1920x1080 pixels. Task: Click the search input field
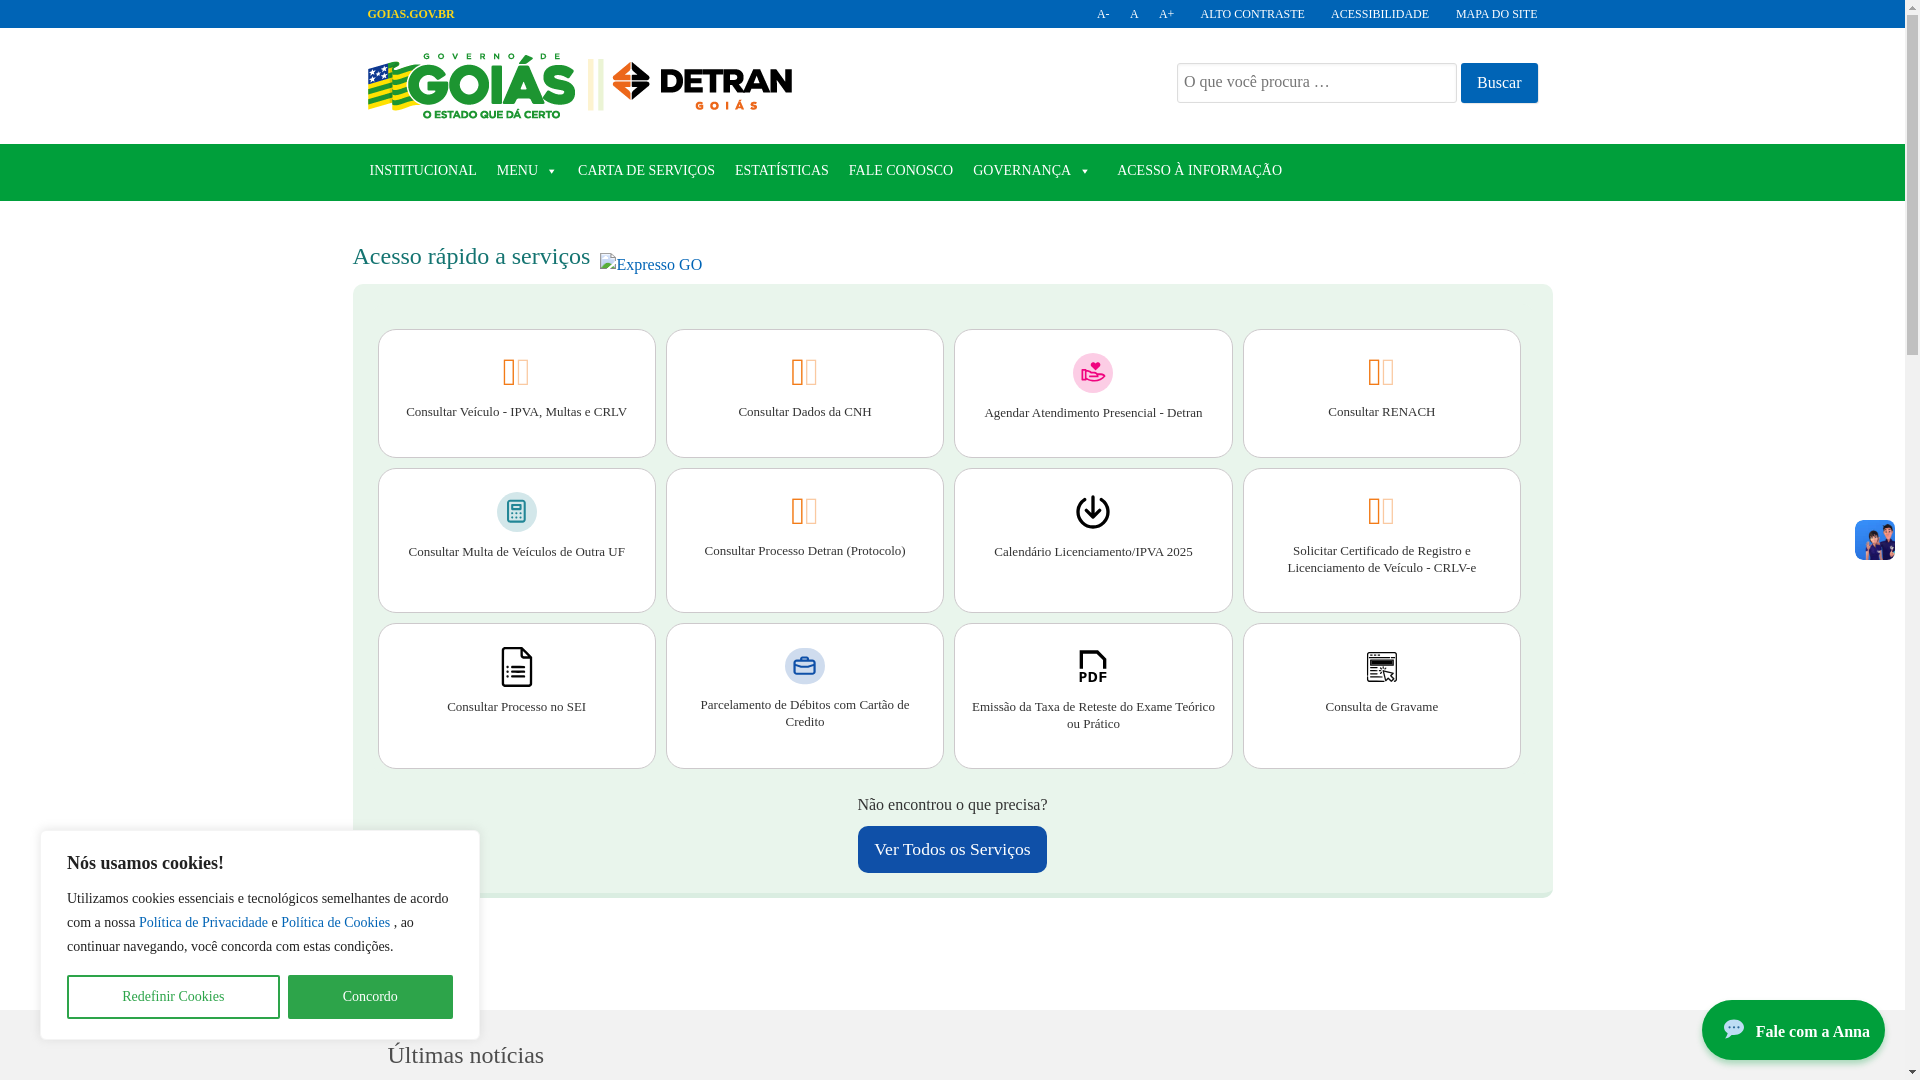(x=1316, y=83)
